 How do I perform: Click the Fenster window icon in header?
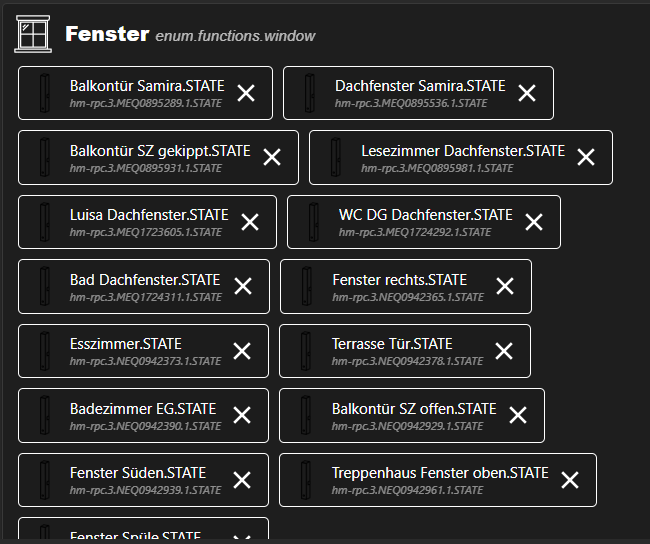click(33, 33)
